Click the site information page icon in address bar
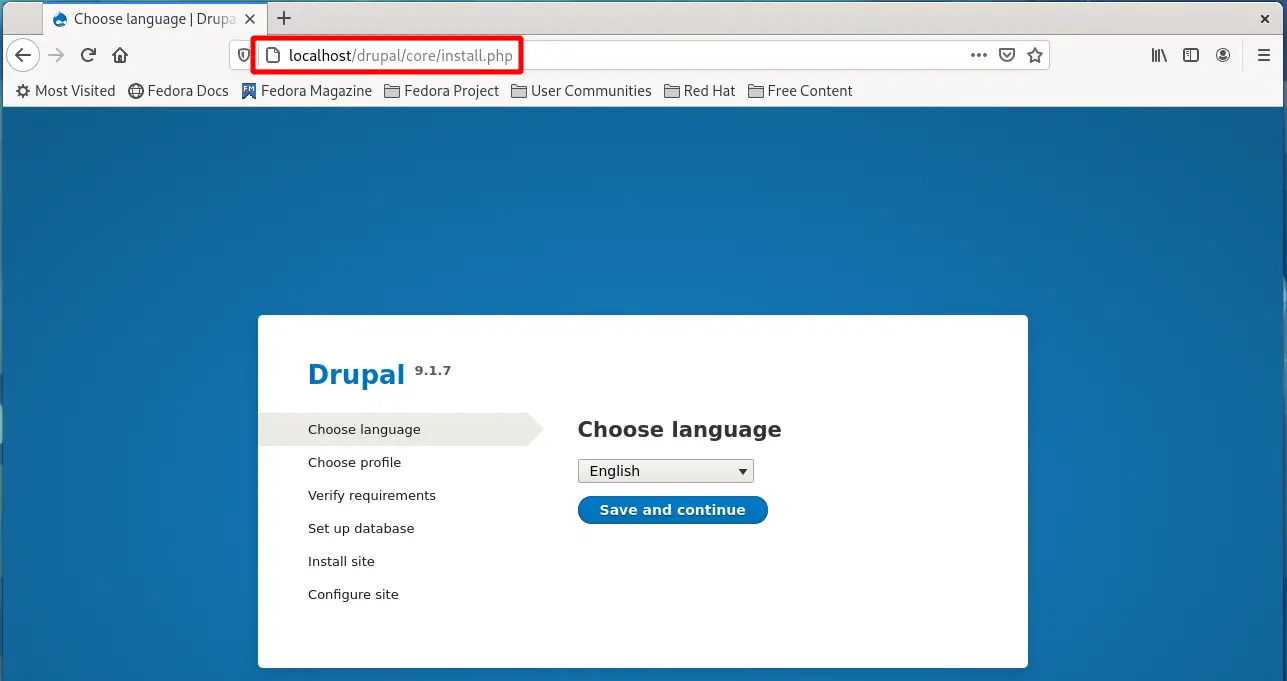This screenshot has width=1287, height=681. (x=272, y=55)
